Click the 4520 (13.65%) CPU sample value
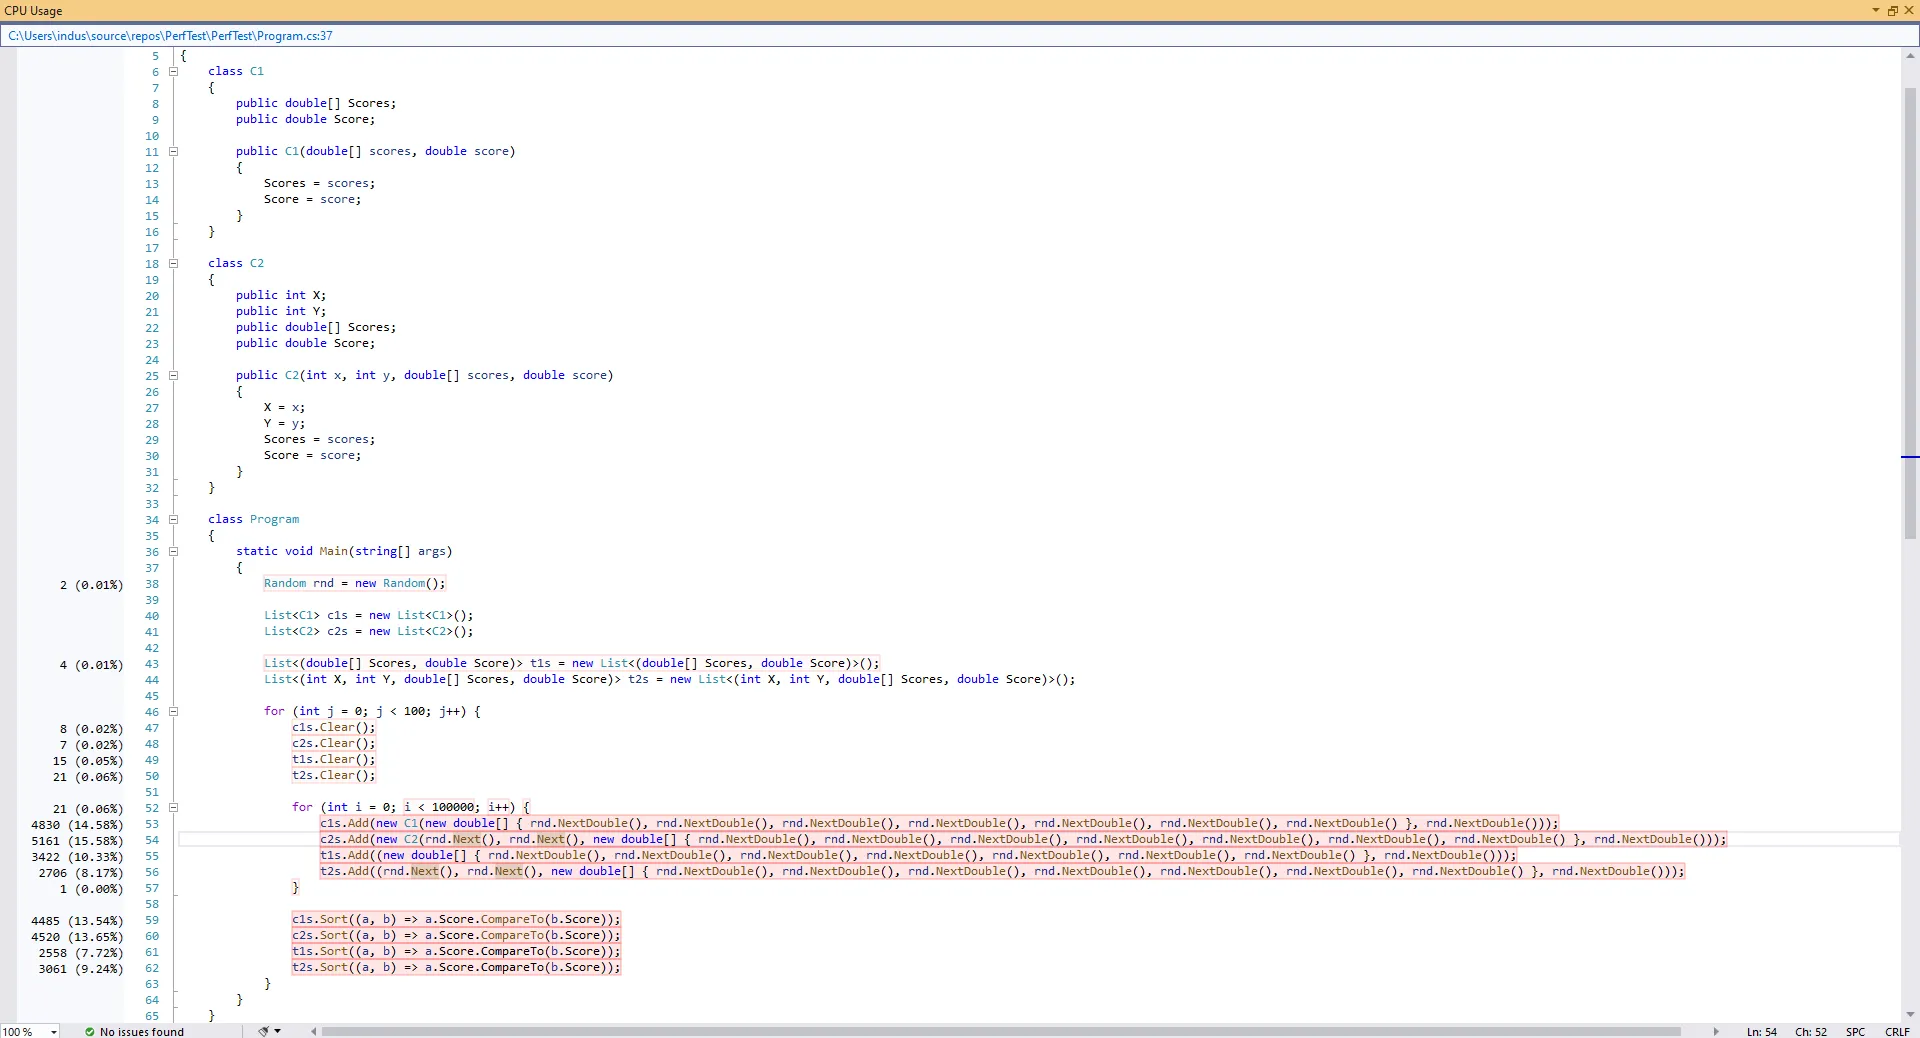This screenshot has width=1920, height=1038. 77,937
